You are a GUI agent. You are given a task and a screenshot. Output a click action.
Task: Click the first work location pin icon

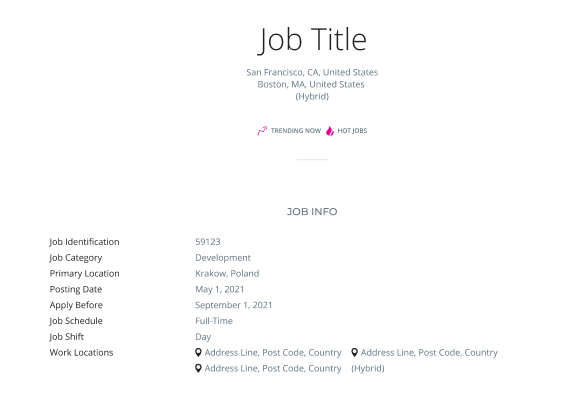[x=198, y=353]
